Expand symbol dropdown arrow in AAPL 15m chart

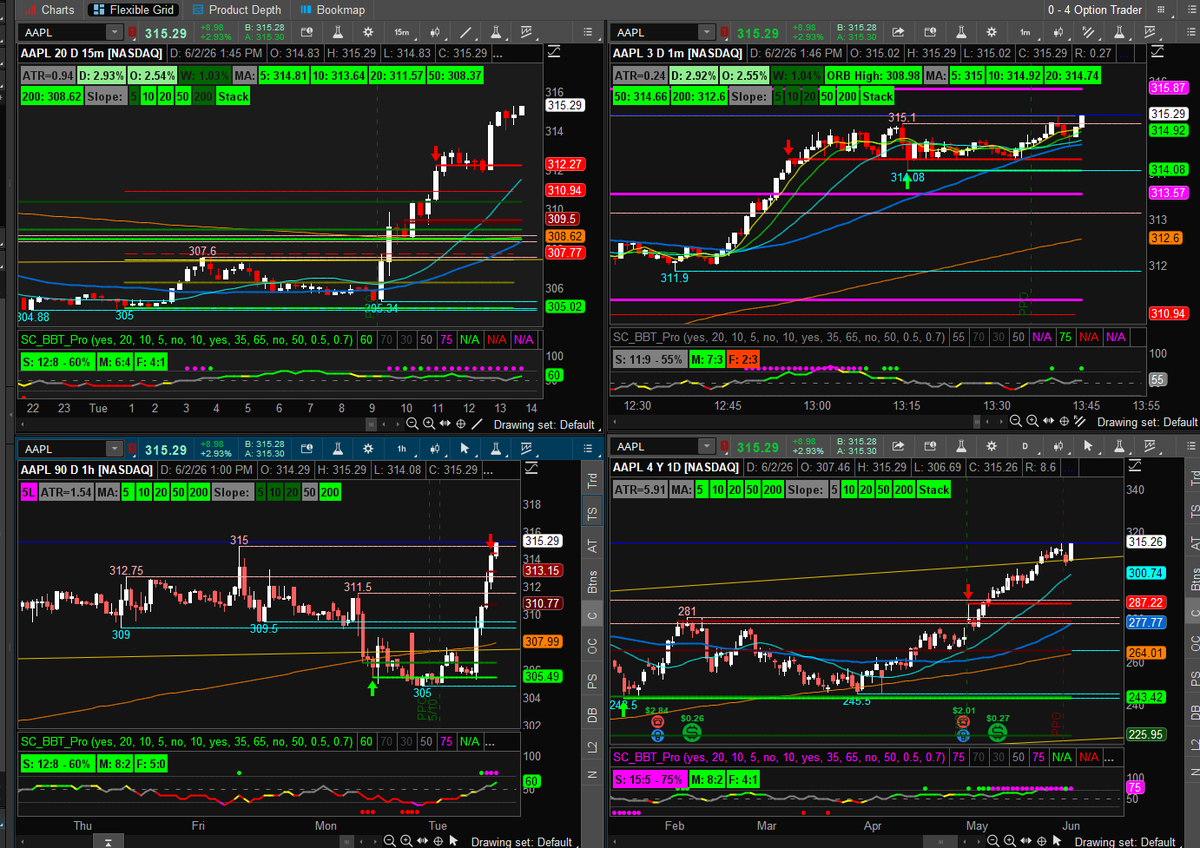(x=114, y=32)
